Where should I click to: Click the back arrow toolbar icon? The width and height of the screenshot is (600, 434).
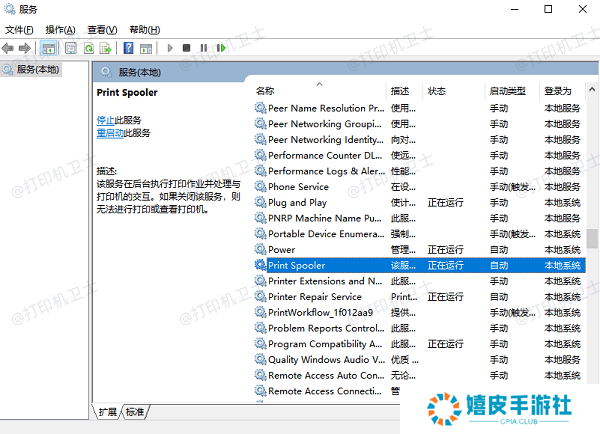pyautogui.click(x=9, y=48)
